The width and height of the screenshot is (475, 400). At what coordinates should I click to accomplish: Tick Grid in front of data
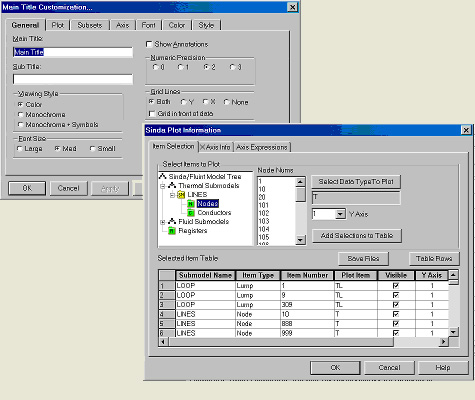click(152, 114)
